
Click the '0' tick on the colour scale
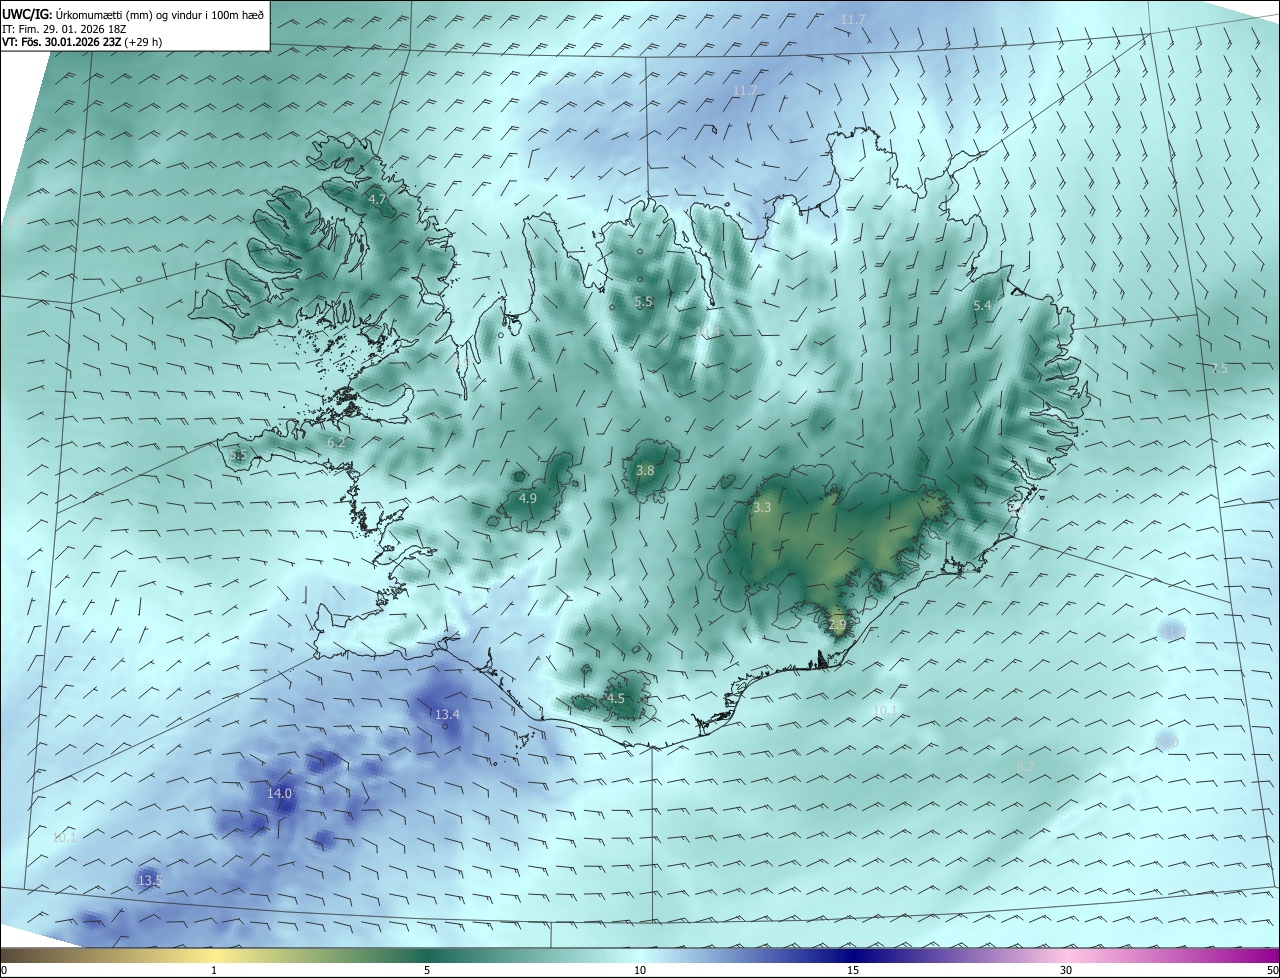(x=3, y=970)
